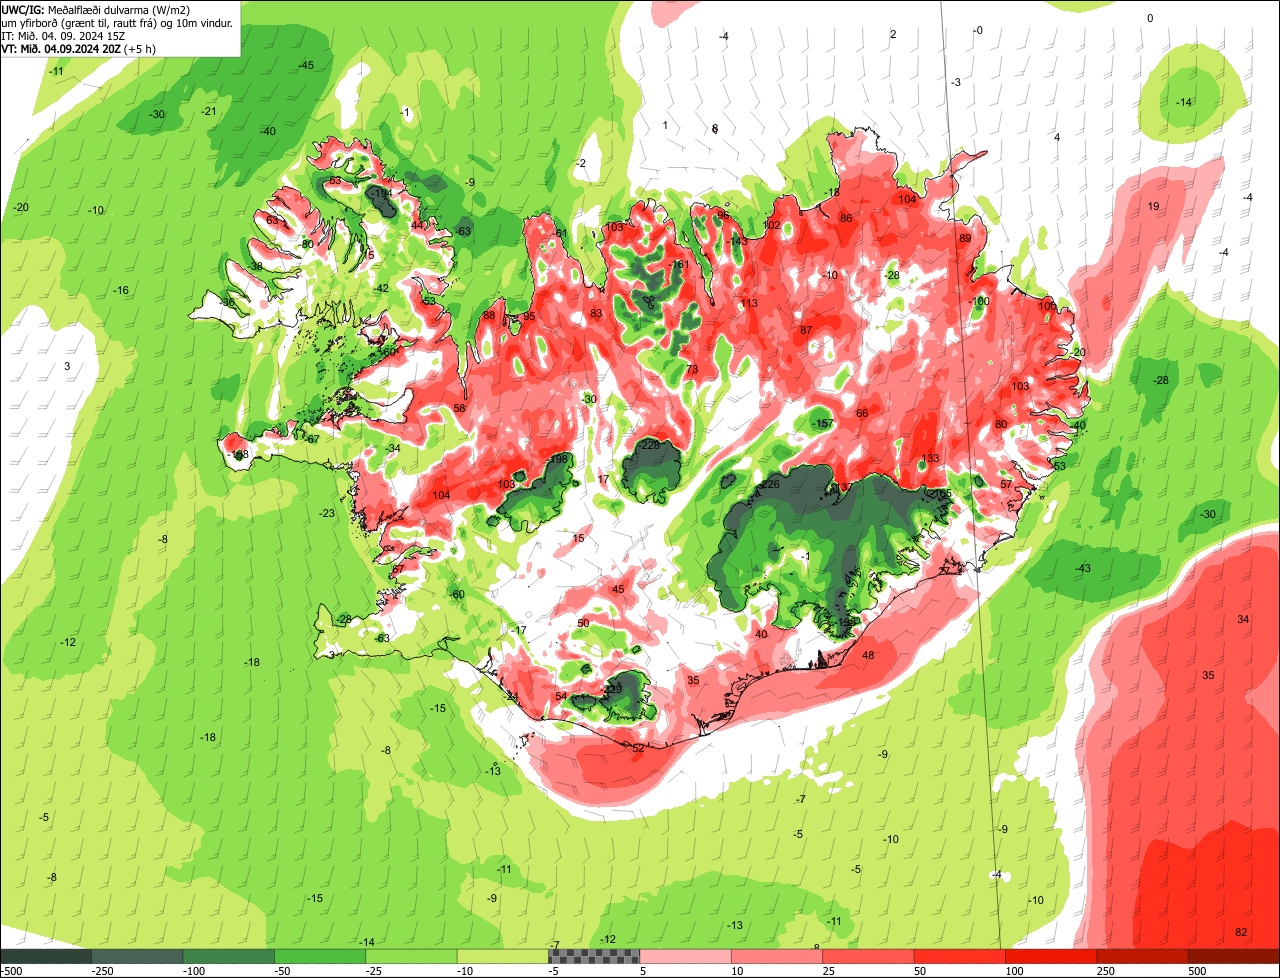Click the red legend swatch between 50 and 100

[959, 956]
